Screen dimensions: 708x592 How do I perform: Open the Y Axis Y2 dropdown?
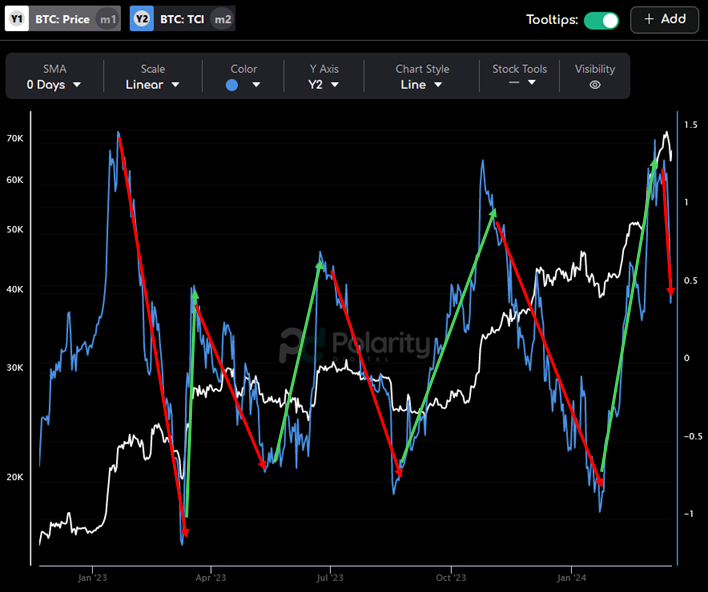click(x=323, y=84)
